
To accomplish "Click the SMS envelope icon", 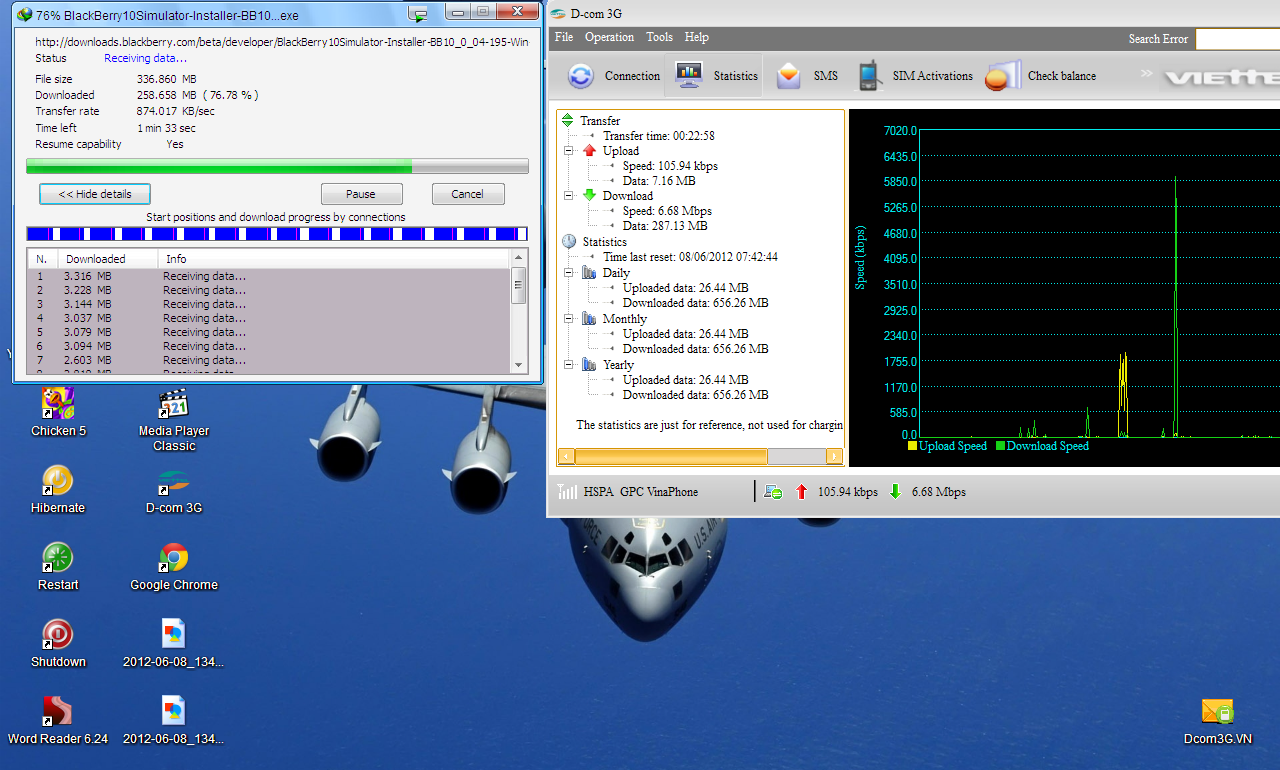I will (x=789, y=76).
